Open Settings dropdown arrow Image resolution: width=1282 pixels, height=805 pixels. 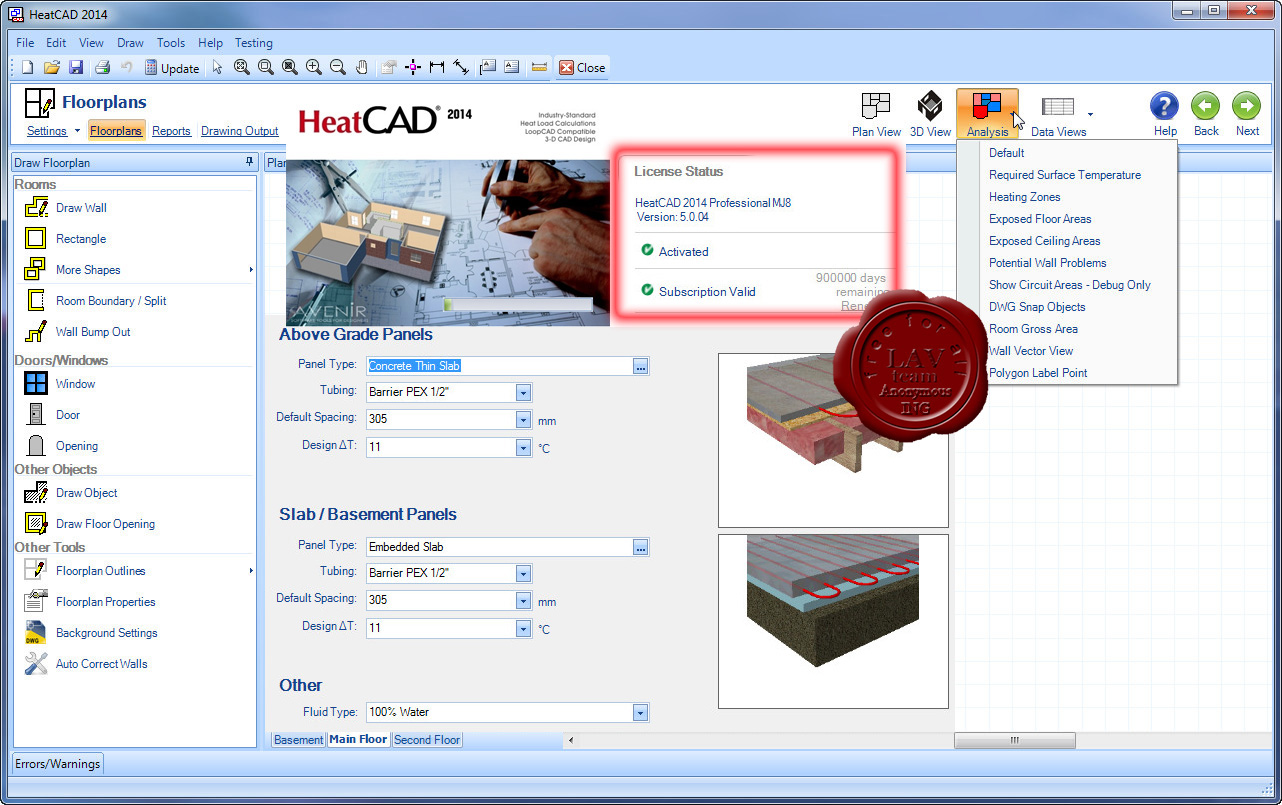(x=76, y=132)
